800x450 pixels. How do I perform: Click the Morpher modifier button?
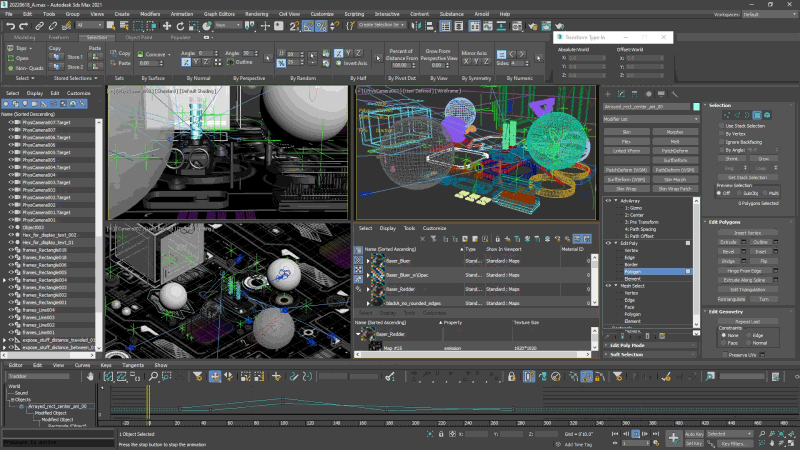coord(674,132)
